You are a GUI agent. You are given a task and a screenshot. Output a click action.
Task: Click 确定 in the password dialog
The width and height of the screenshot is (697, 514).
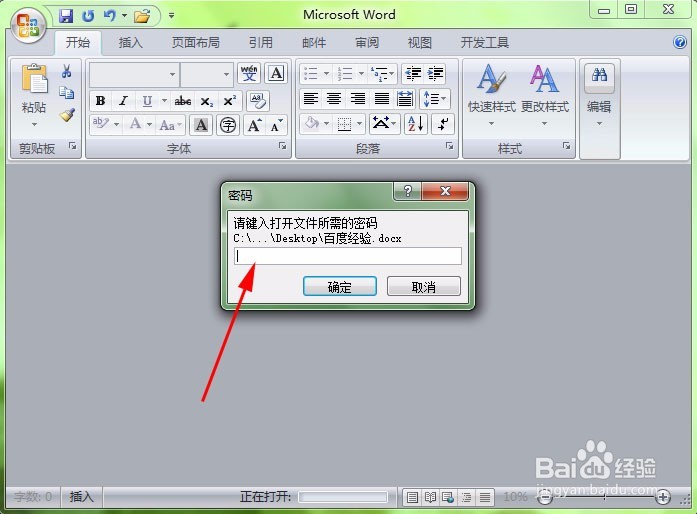[340, 286]
